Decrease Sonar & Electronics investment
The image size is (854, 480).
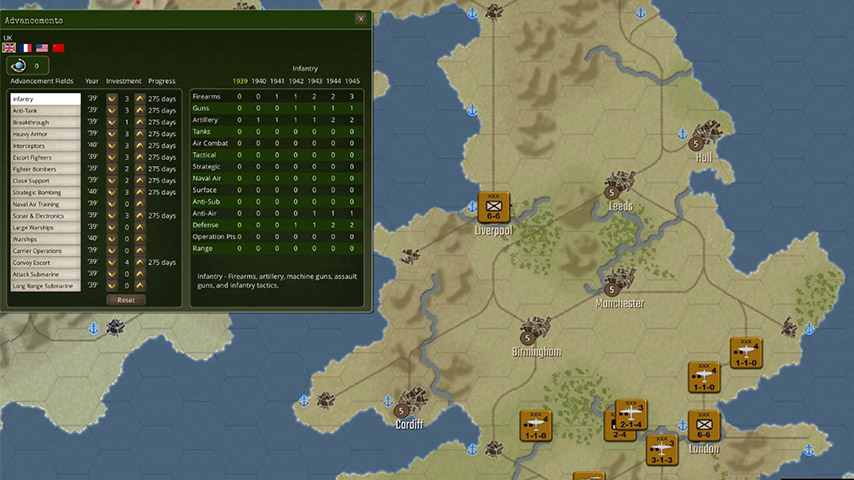tap(112, 216)
